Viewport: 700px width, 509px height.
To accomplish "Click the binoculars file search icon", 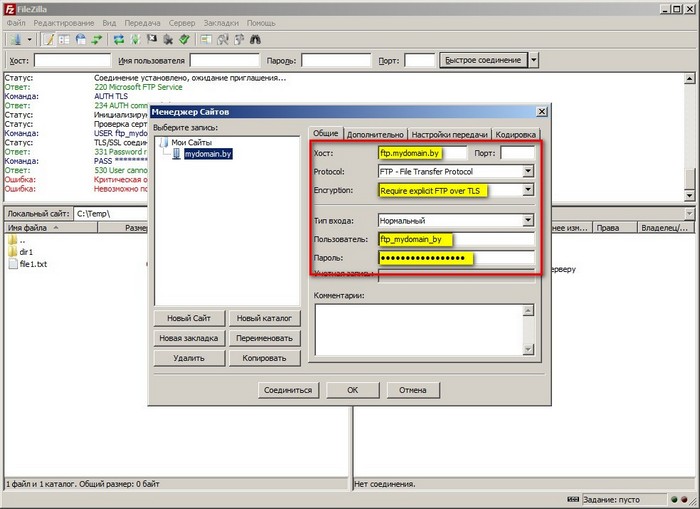I will (255, 40).
